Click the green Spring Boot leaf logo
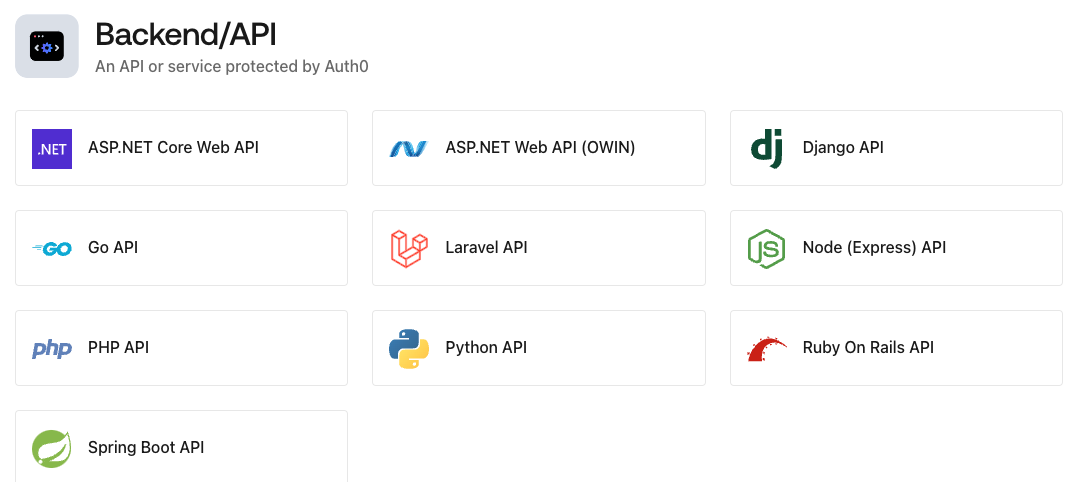Image resolution: width=1091 pixels, height=482 pixels. click(x=51, y=449)
